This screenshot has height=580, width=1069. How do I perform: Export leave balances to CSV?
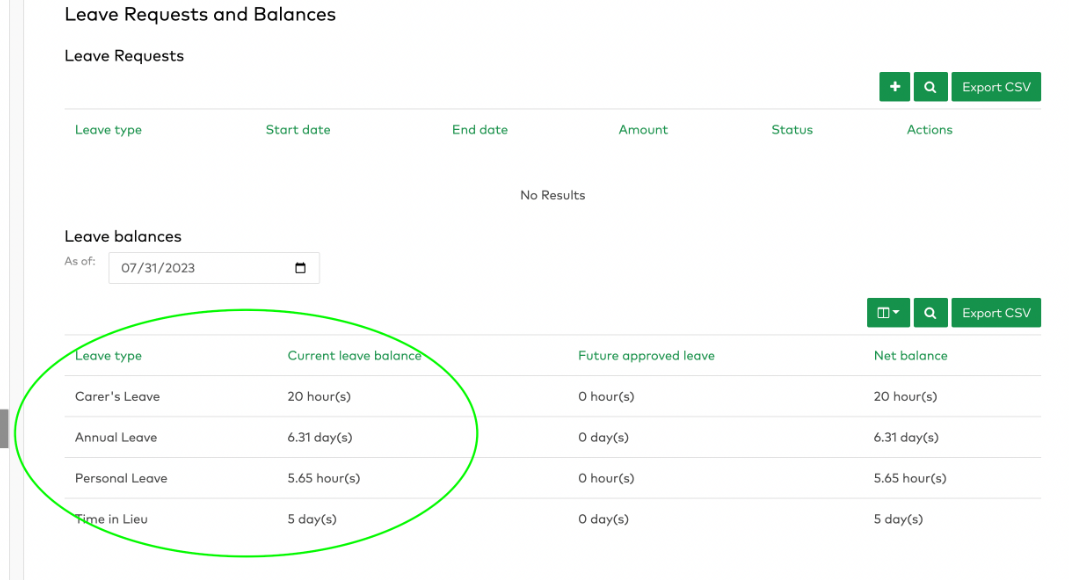click(x=996, y=313)
